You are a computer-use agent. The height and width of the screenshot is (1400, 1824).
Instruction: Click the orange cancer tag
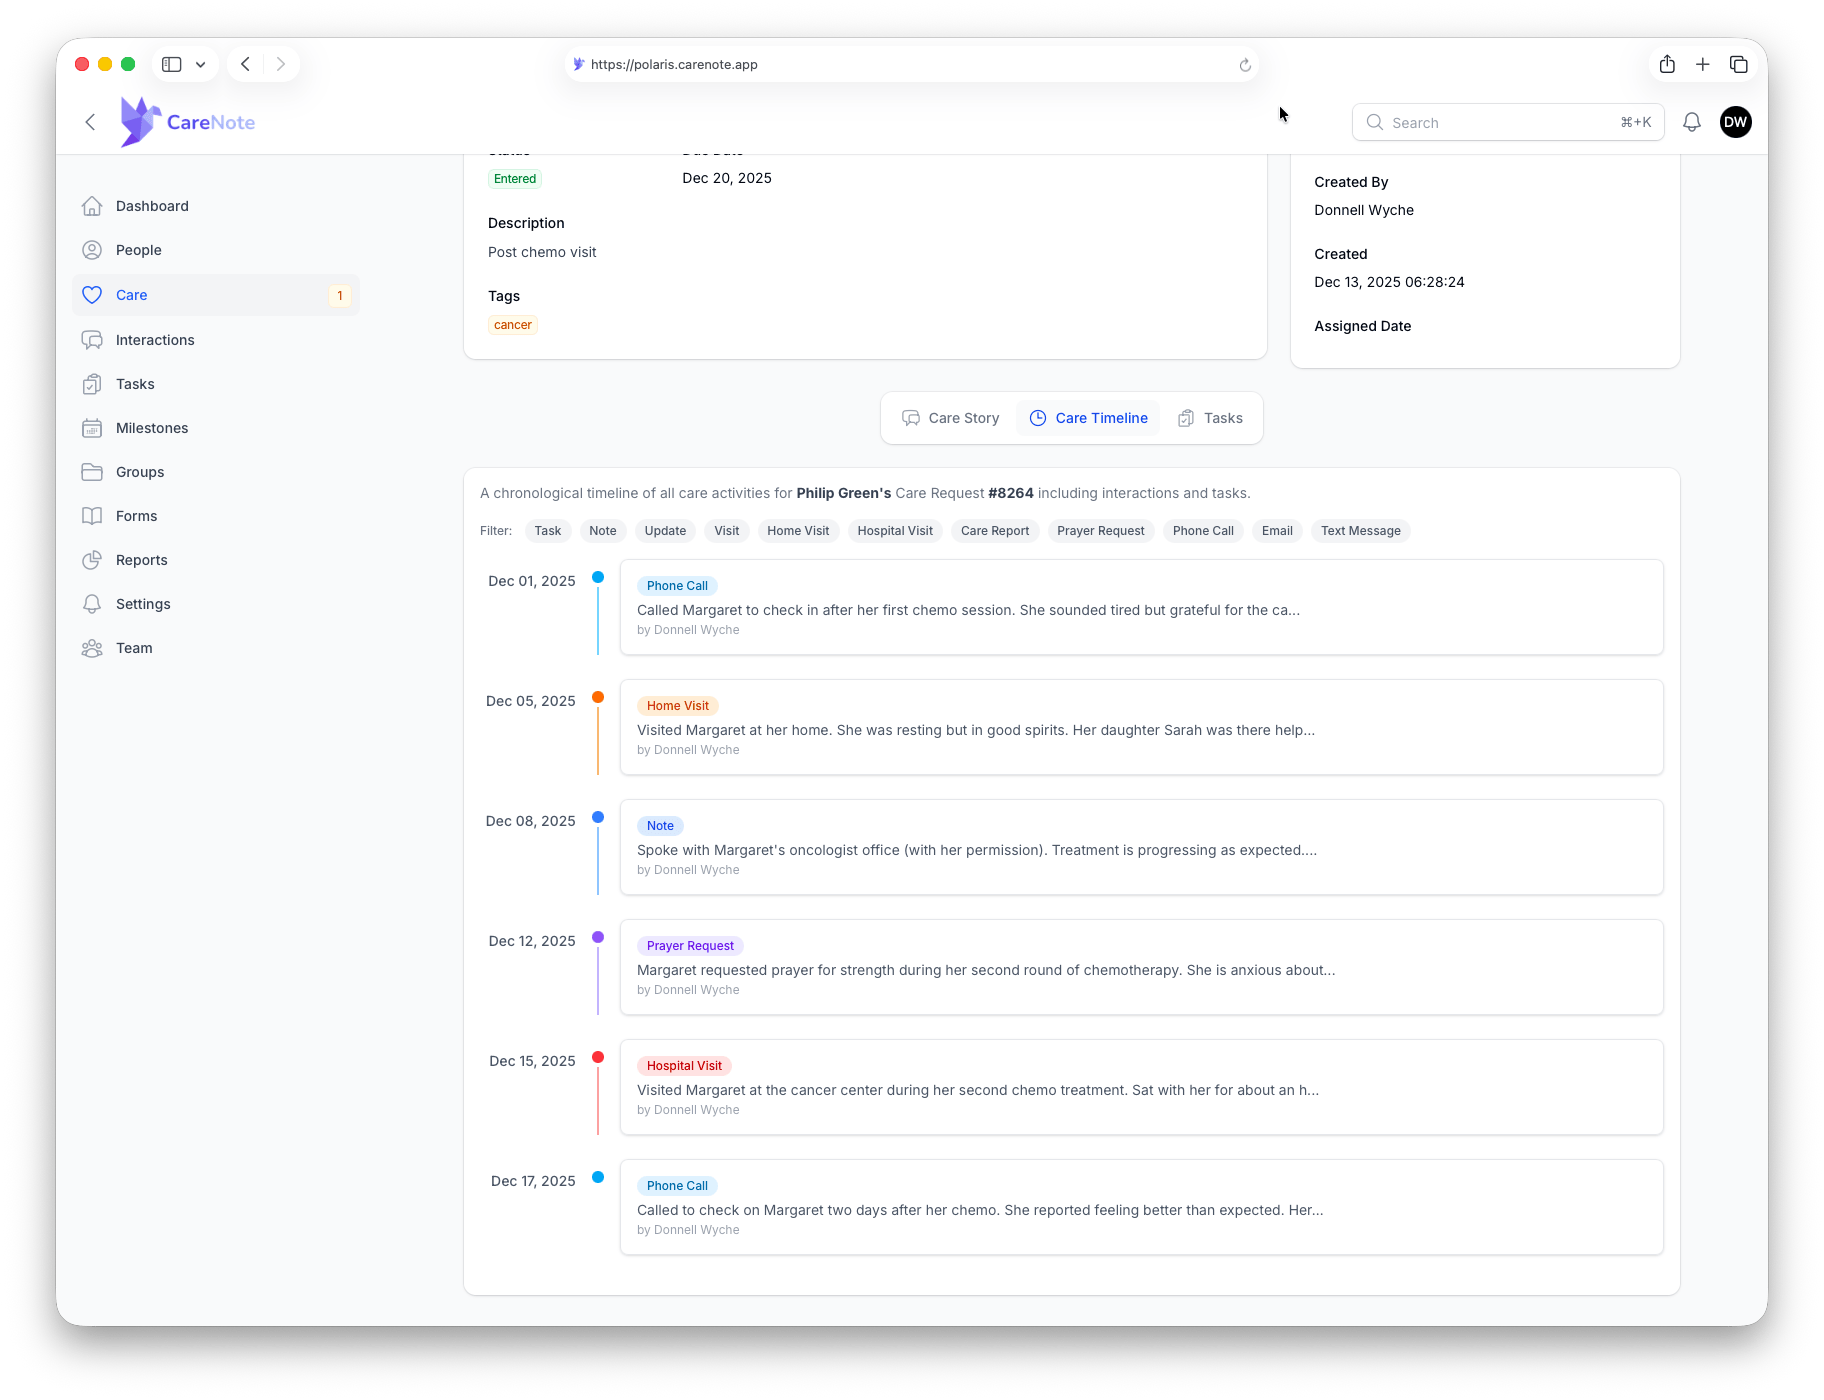[x=513, y=325]
